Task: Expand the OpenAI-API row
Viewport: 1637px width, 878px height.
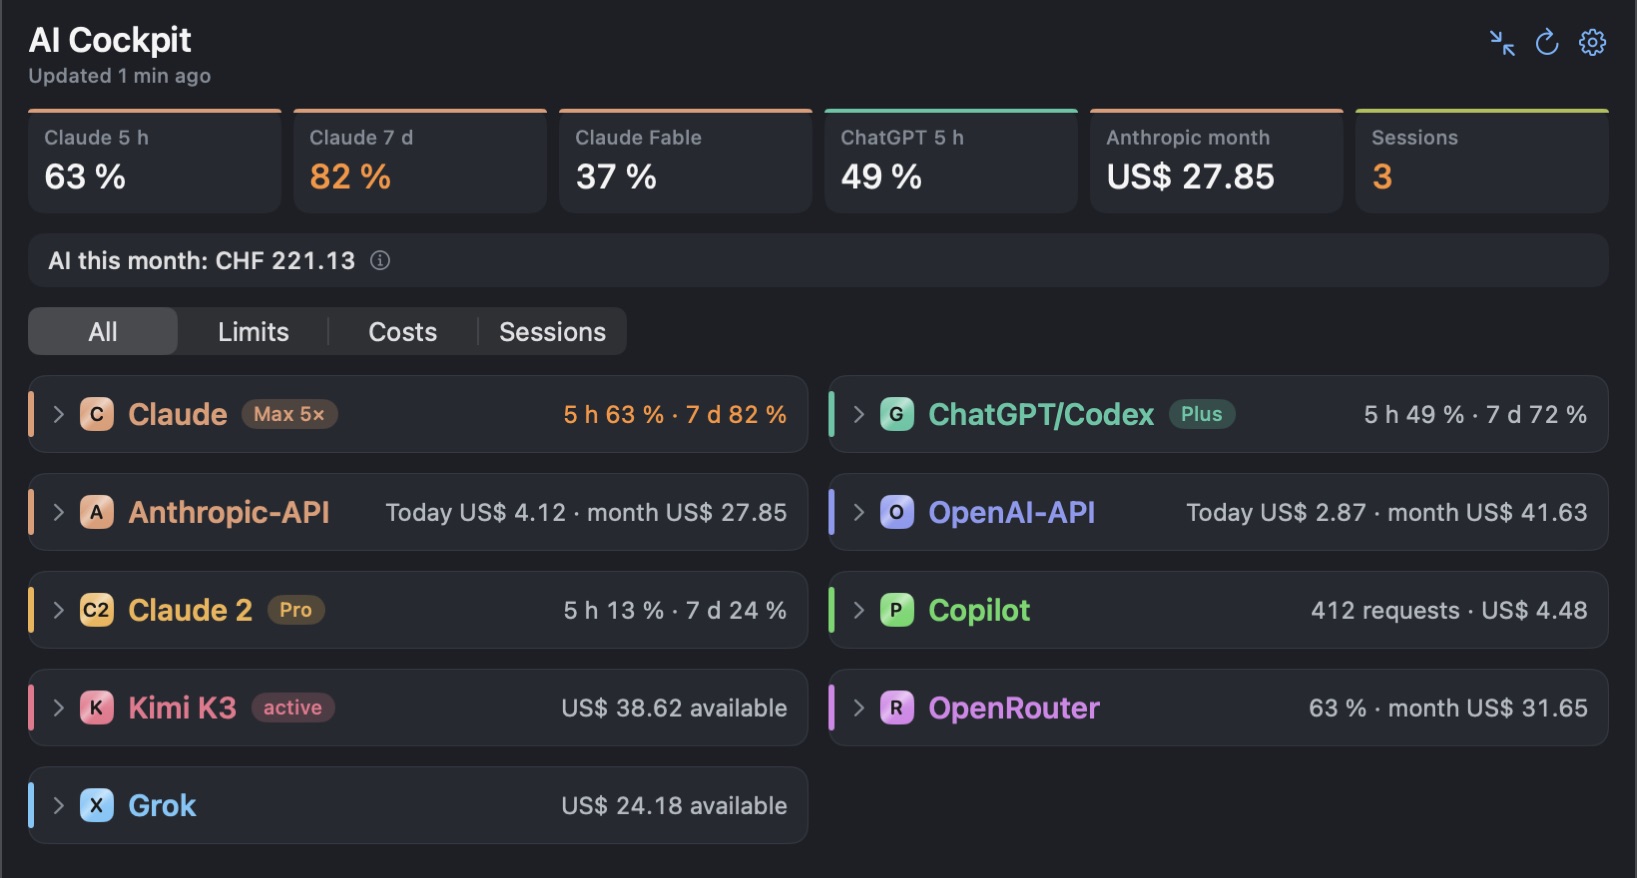Action: click(x=859, y=512)
